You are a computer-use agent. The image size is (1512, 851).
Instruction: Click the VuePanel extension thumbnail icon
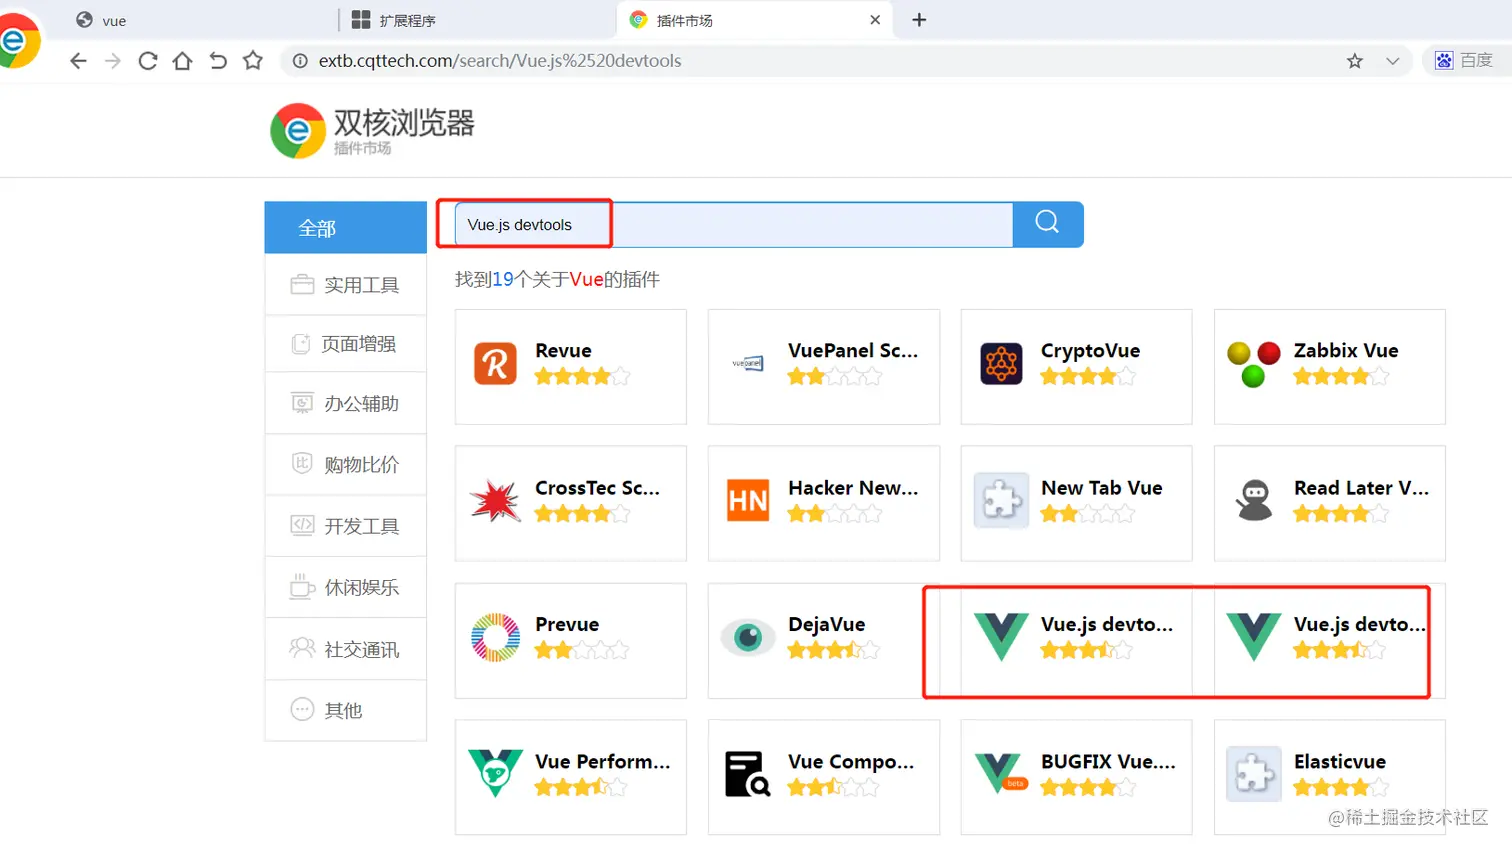point(748,364)
